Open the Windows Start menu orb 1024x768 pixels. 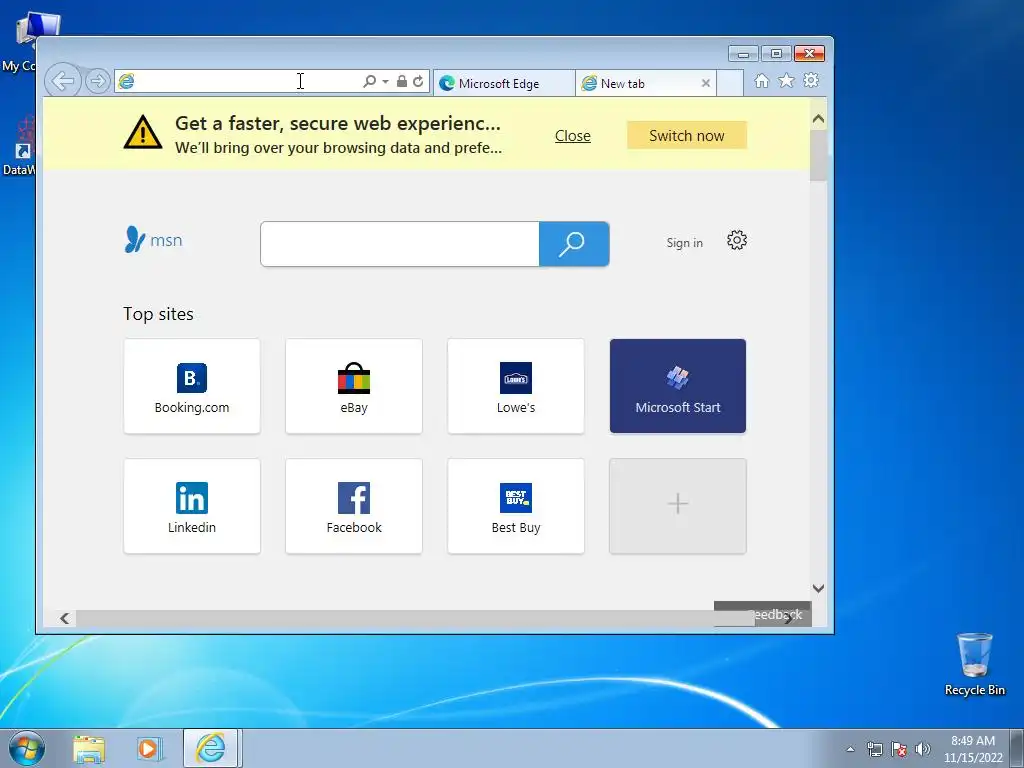(27, 748)
